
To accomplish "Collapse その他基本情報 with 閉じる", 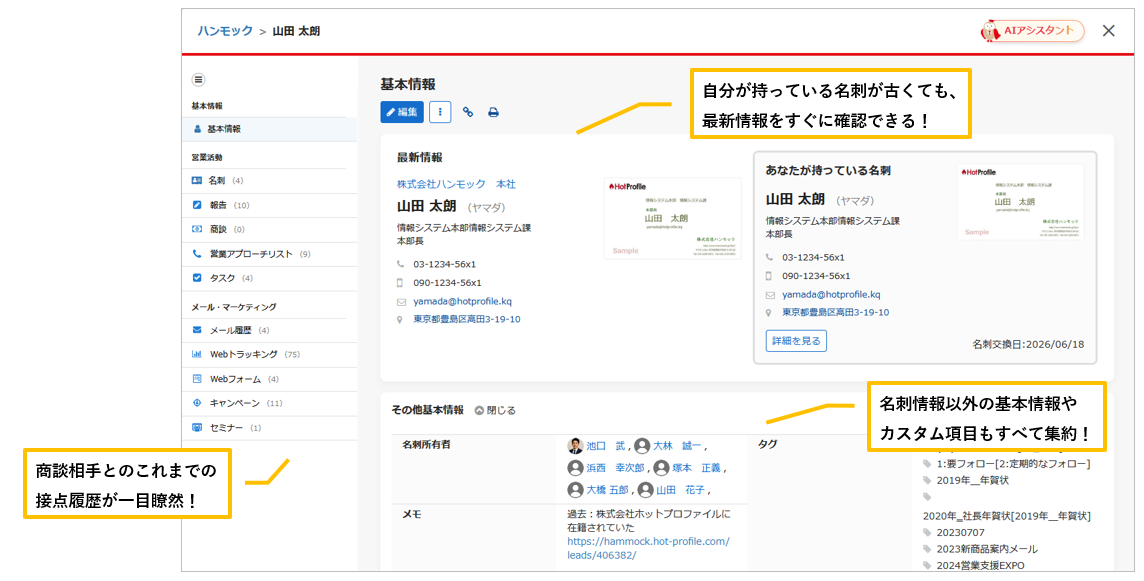I will click(495, 410).
